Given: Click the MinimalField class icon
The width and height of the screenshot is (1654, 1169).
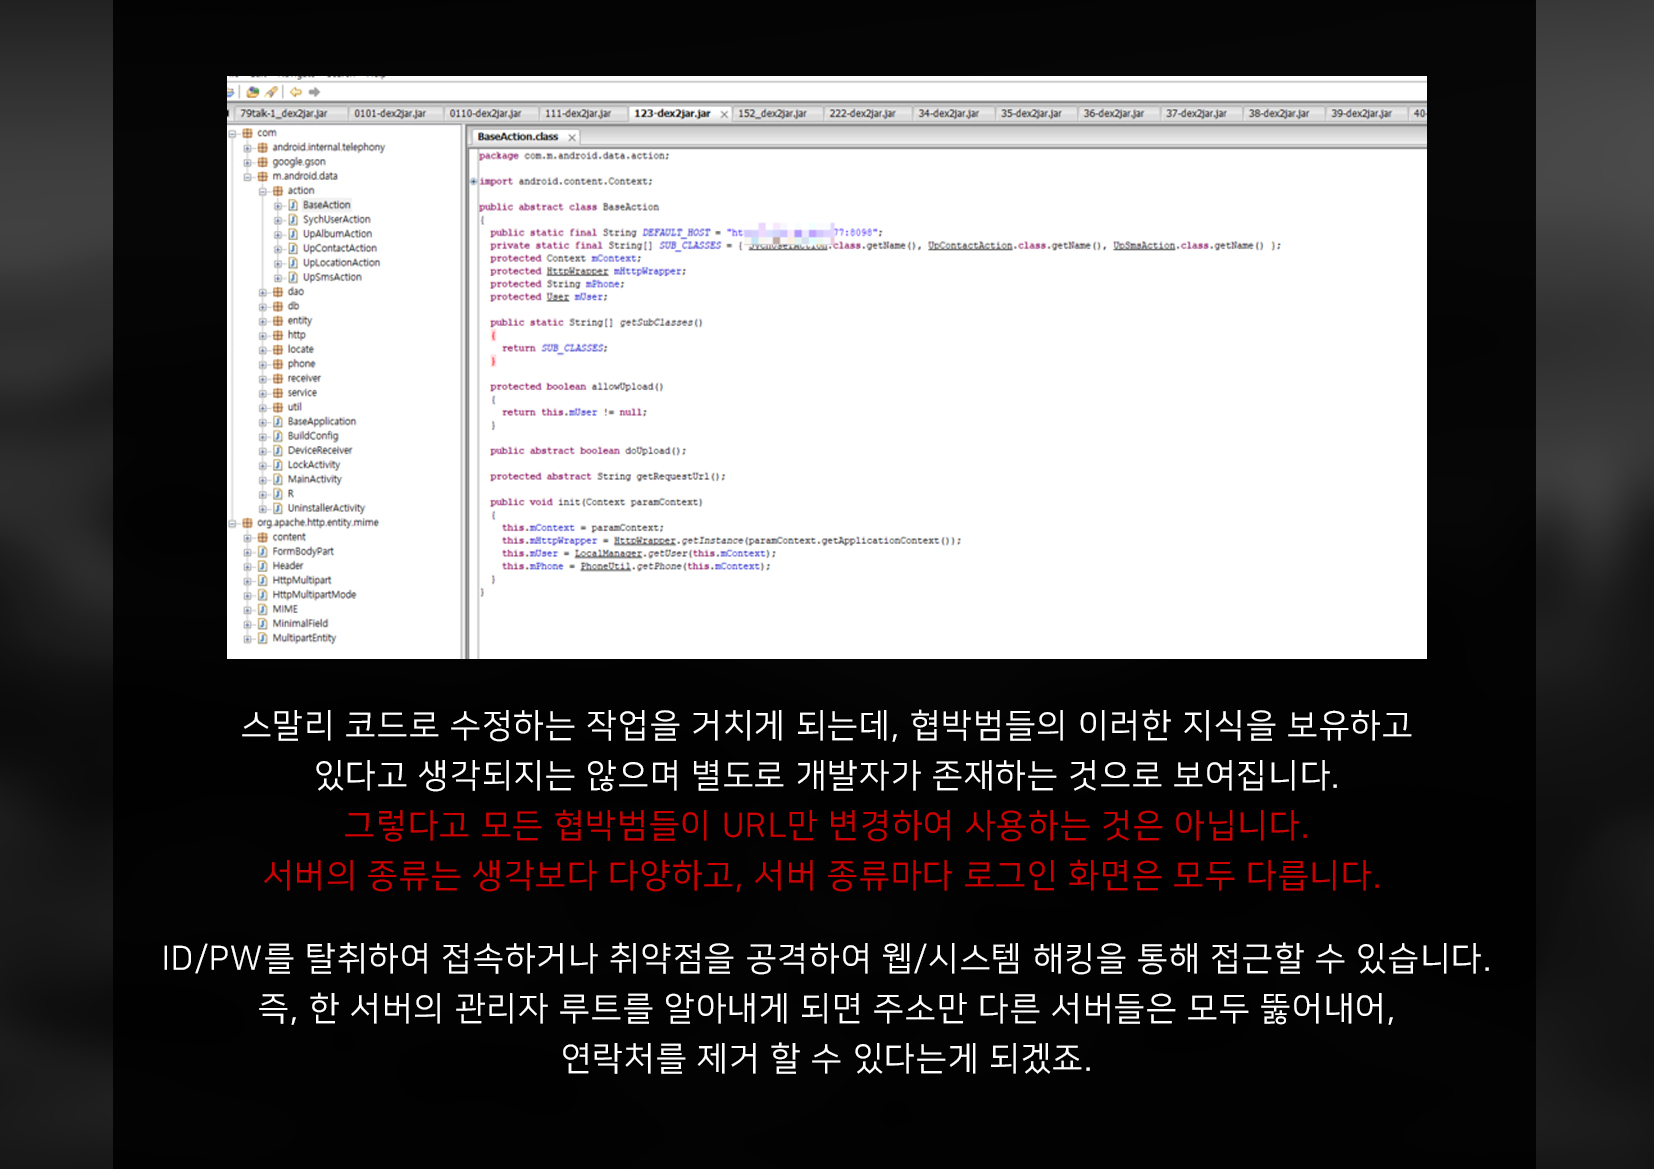Looking at the screenshot, I should pyautogui.click(x=263, y=624).
